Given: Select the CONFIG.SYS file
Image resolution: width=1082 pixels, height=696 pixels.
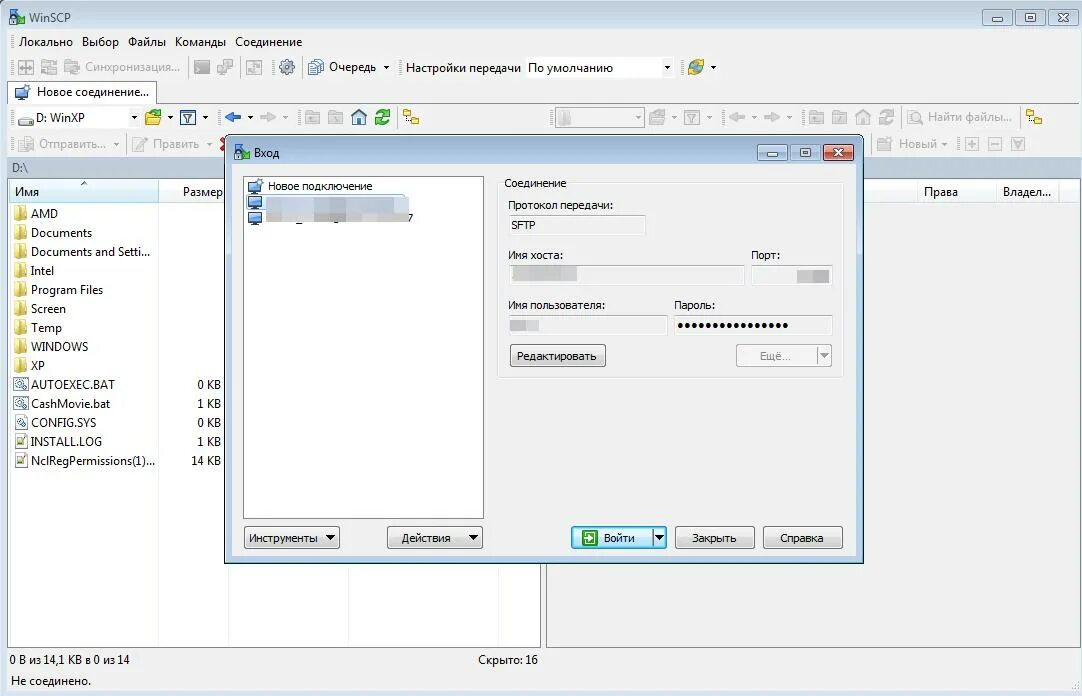Looking at the screenshot, I should [x=55, y=422].
